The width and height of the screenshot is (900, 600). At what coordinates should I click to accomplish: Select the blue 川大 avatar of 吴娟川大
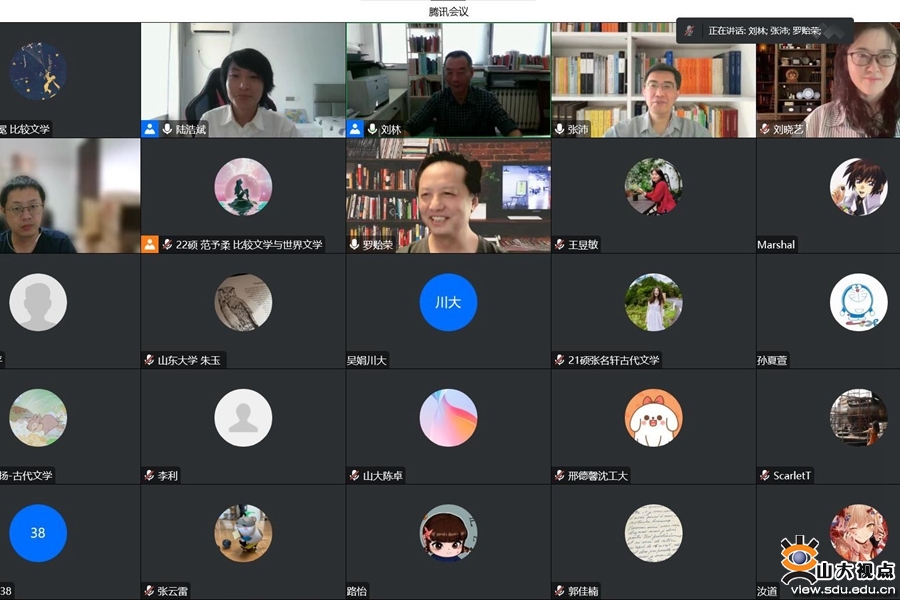click(448, 302)
